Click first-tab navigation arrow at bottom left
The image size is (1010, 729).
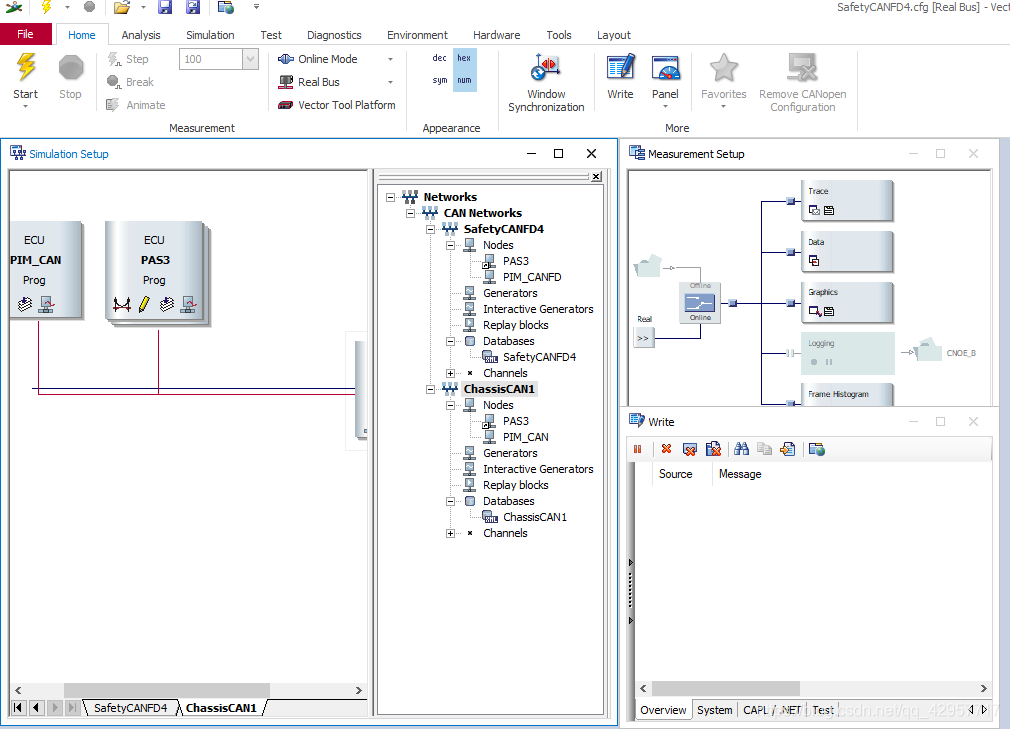18,708
